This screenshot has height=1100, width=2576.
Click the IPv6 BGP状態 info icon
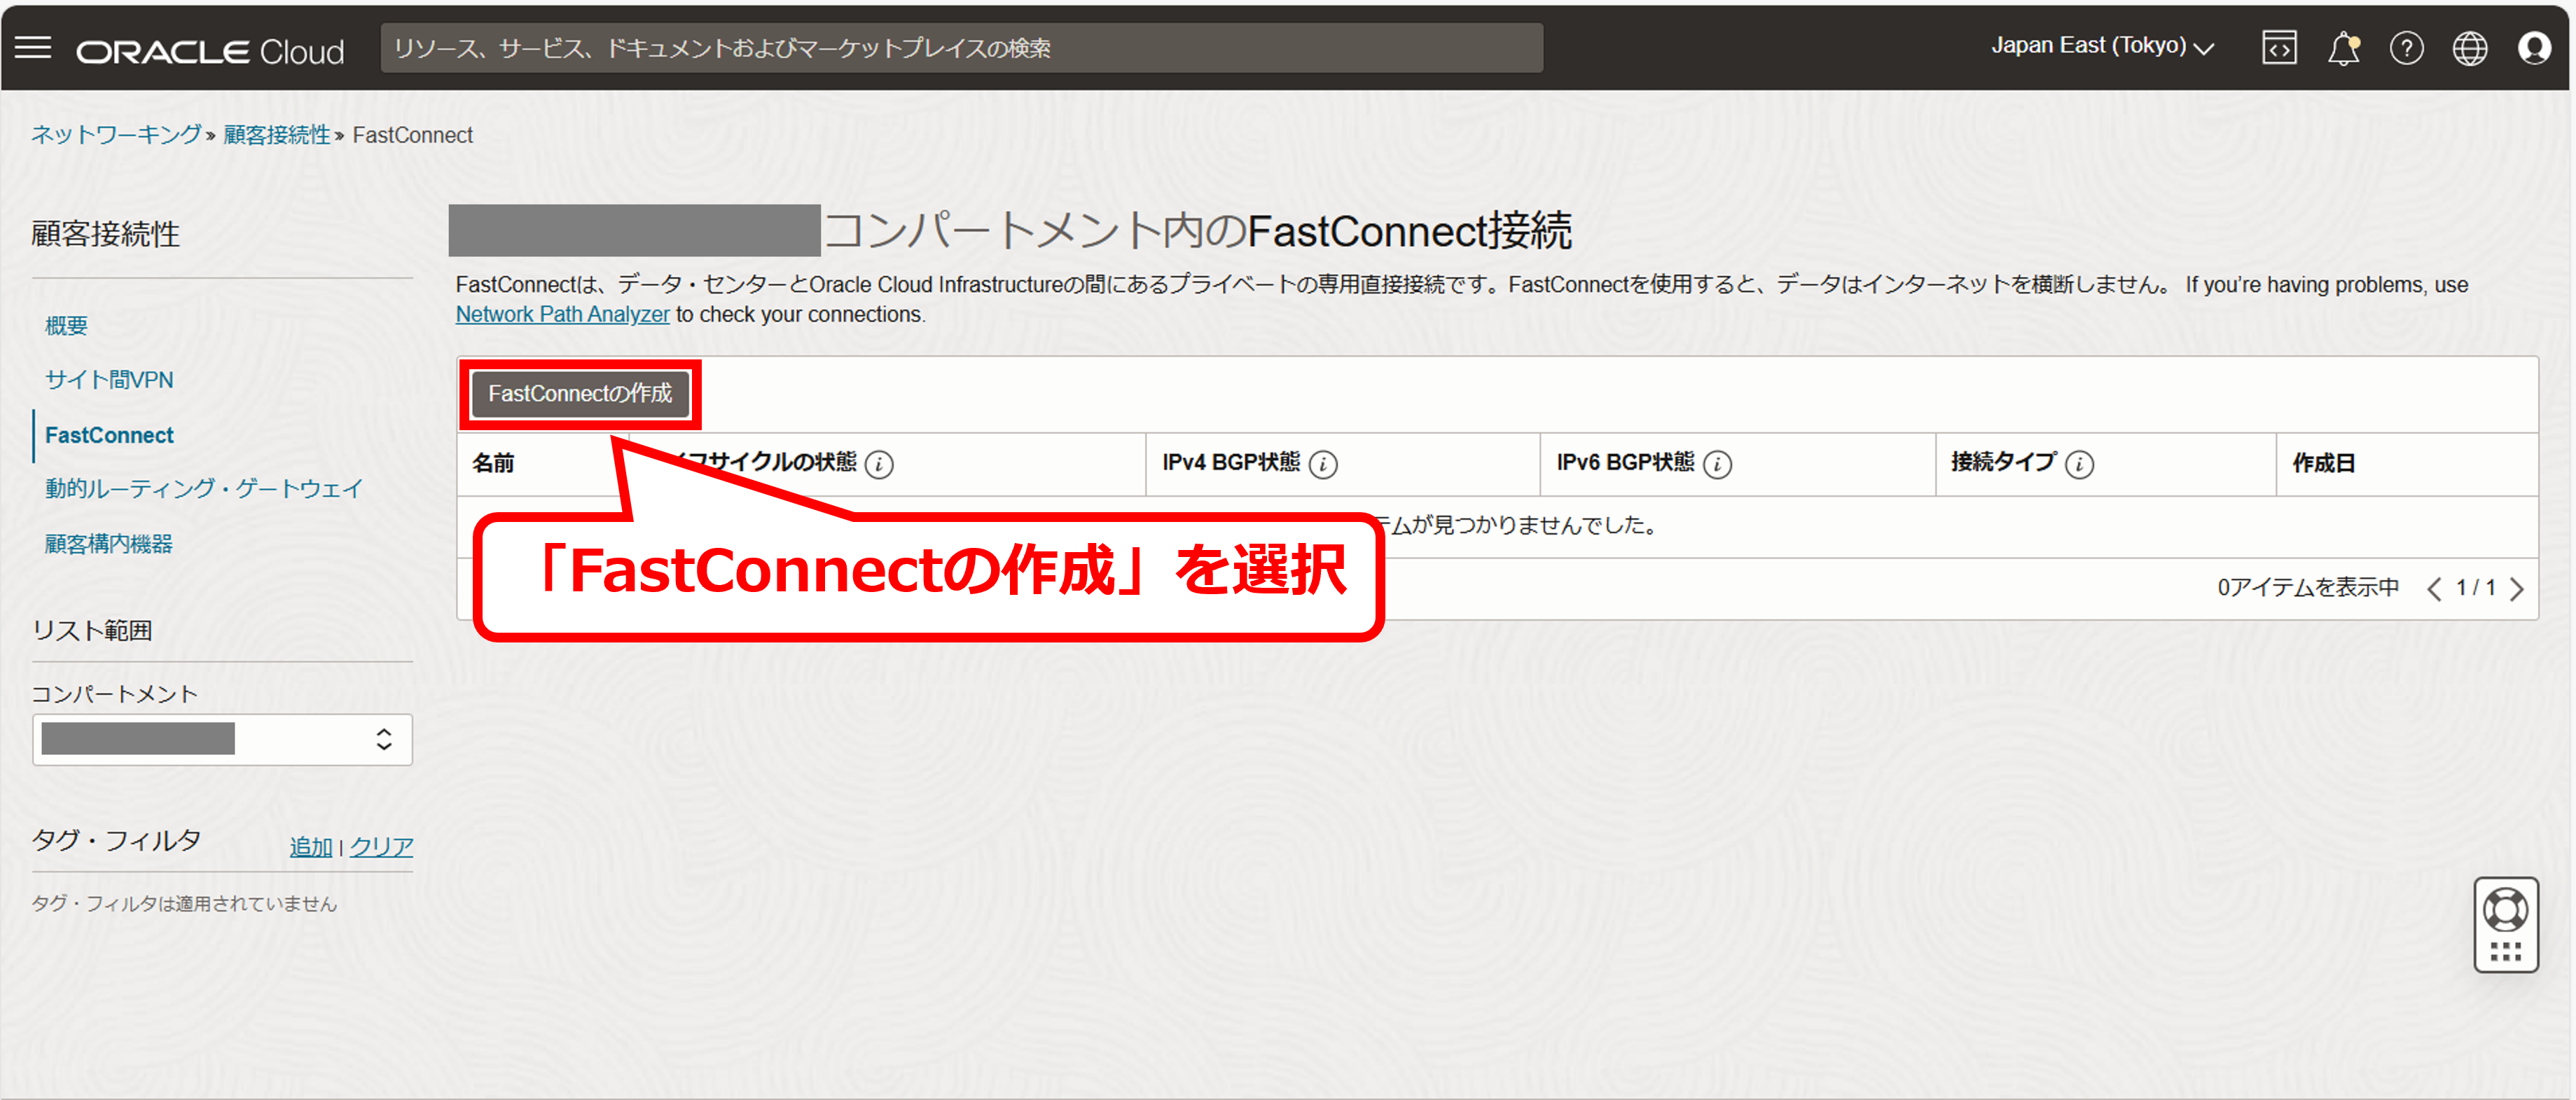click(1717, 464)
